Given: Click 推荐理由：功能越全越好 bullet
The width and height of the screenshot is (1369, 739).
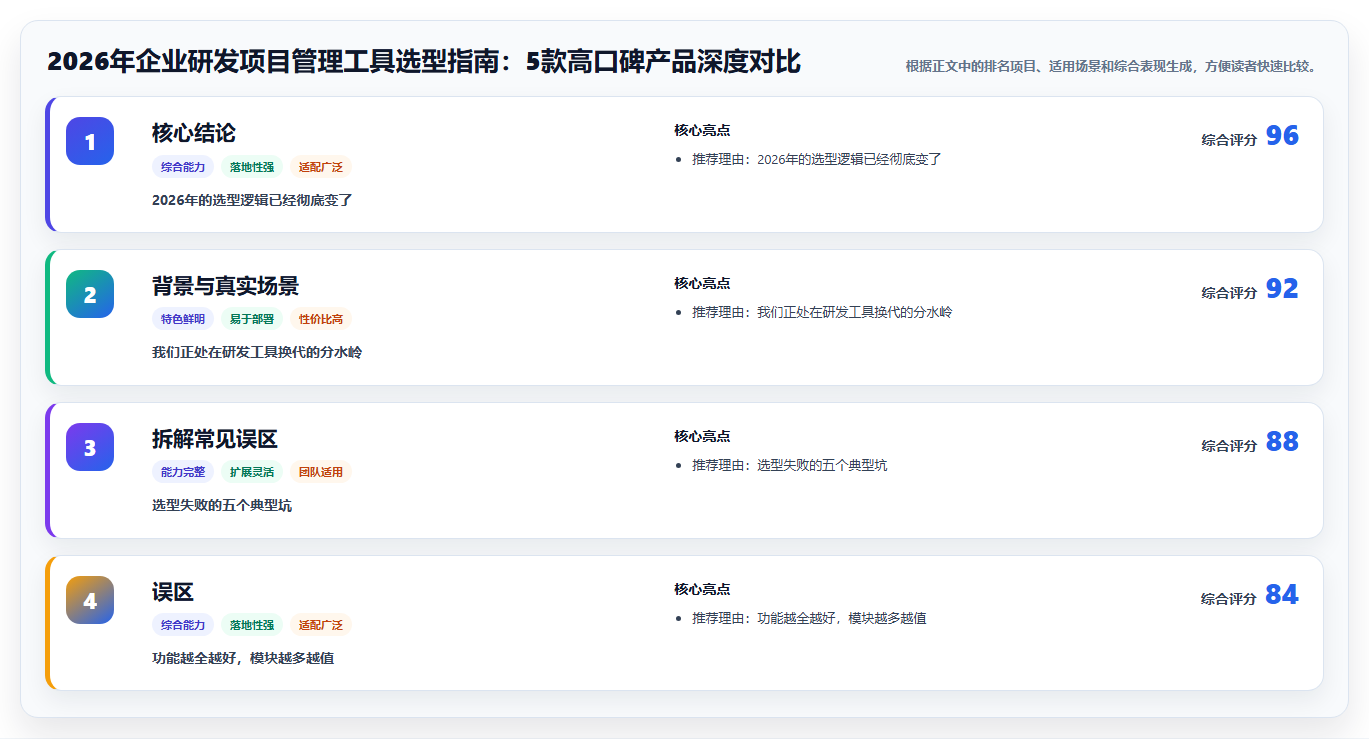Looking at the screenshot, I should point(809,618).
